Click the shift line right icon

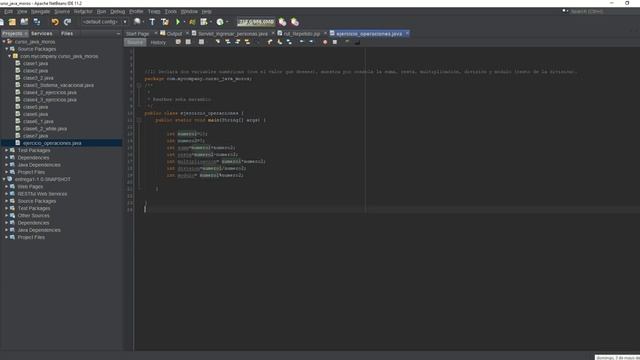click(311, 42)
